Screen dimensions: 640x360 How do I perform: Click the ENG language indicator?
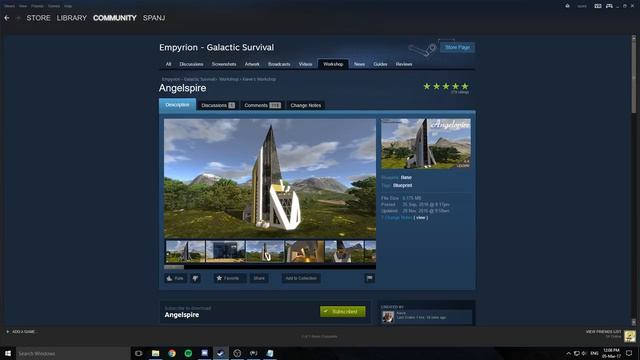point(594,353)
